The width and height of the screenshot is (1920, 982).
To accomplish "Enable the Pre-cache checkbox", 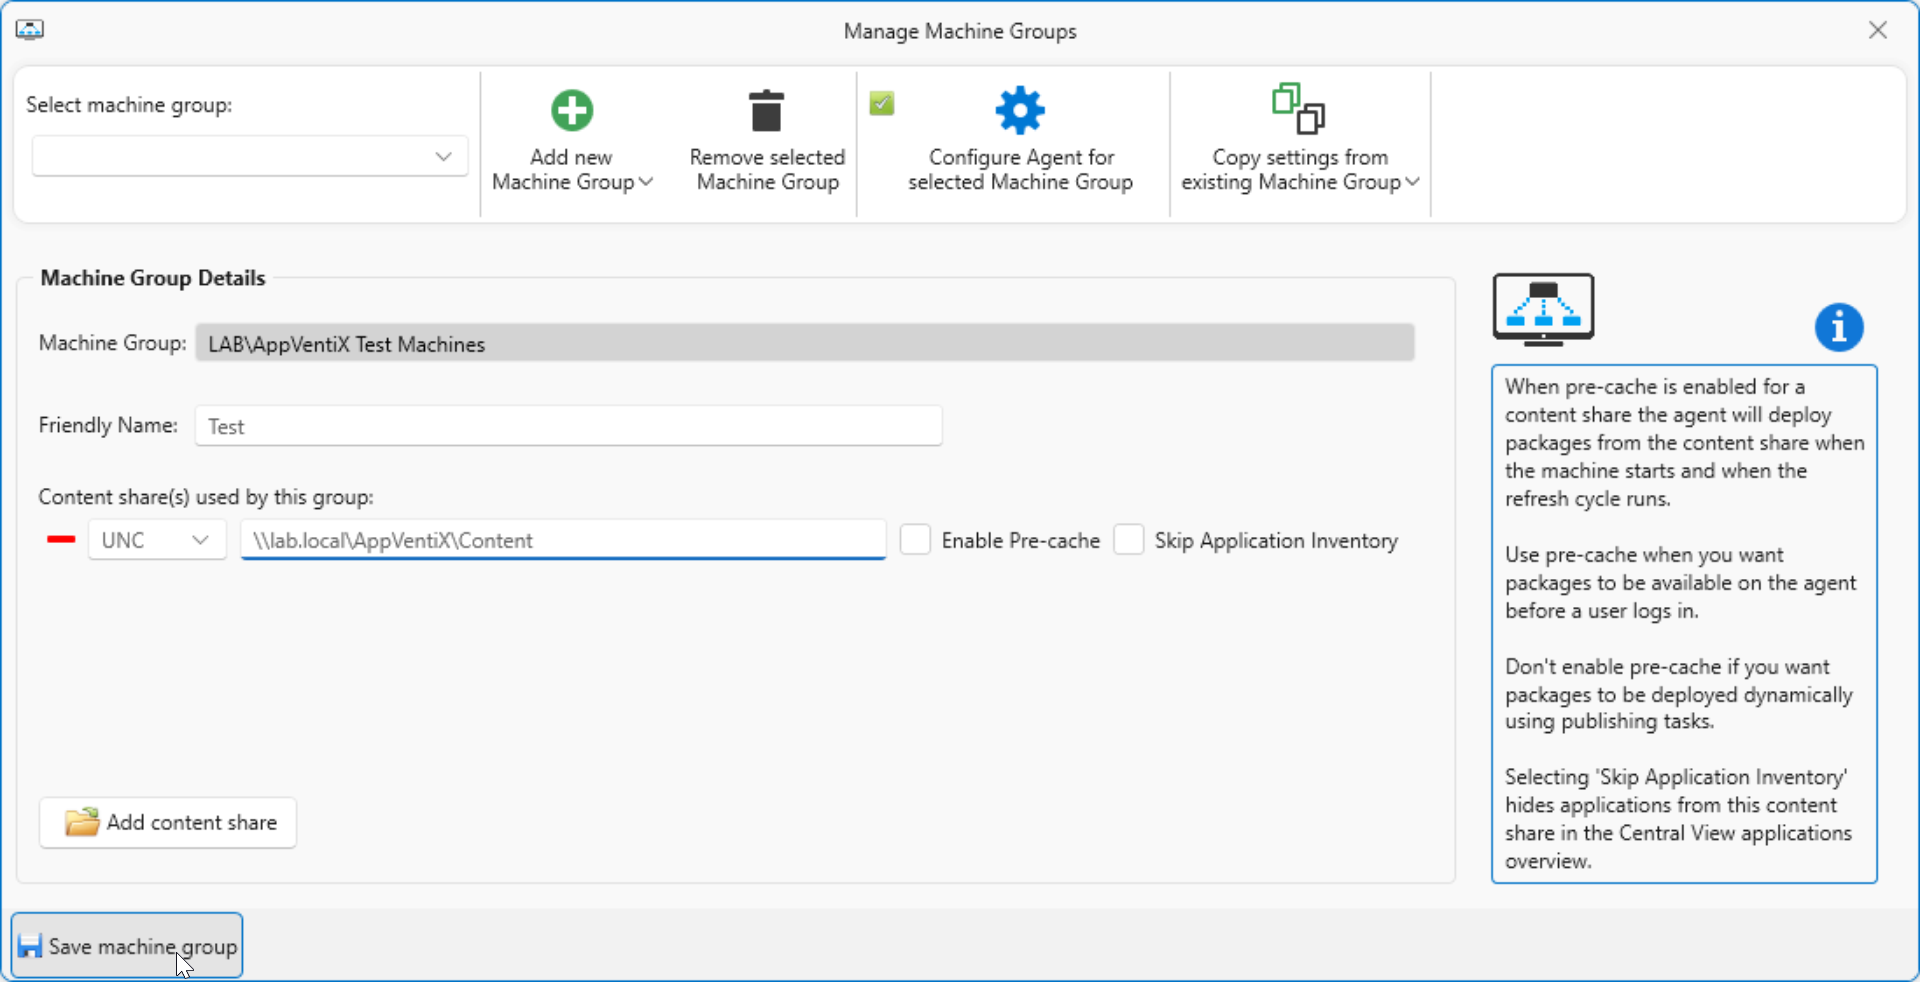I will click(x=915, y=540).
